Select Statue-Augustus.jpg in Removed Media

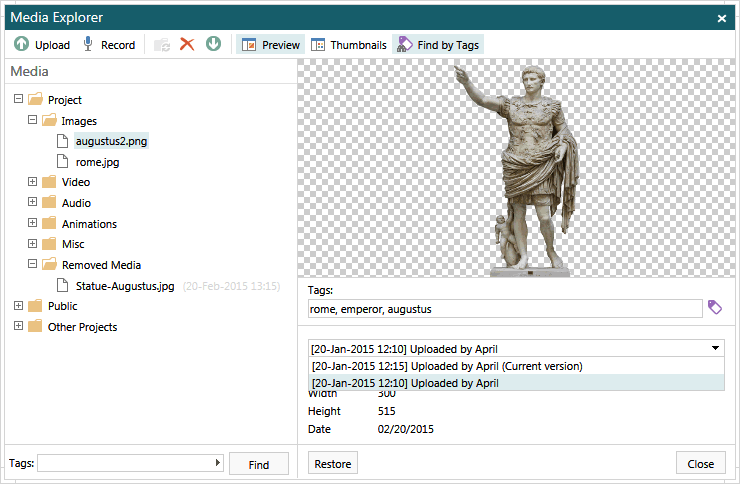125,286
